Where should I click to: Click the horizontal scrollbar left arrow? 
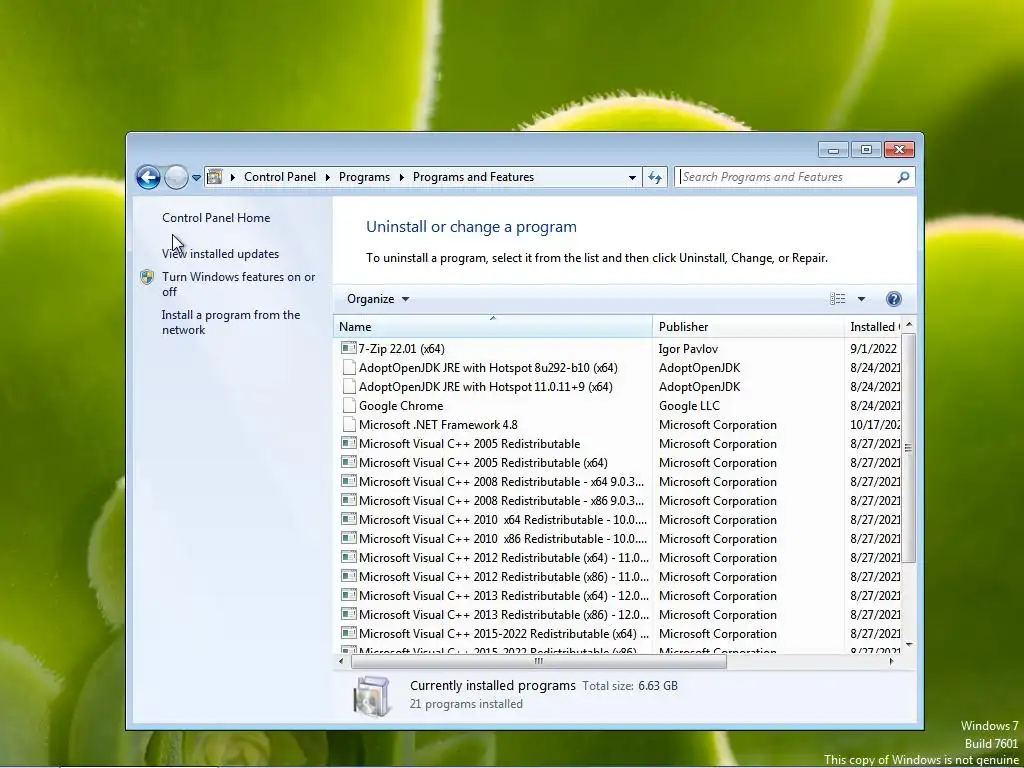point(340,662)
